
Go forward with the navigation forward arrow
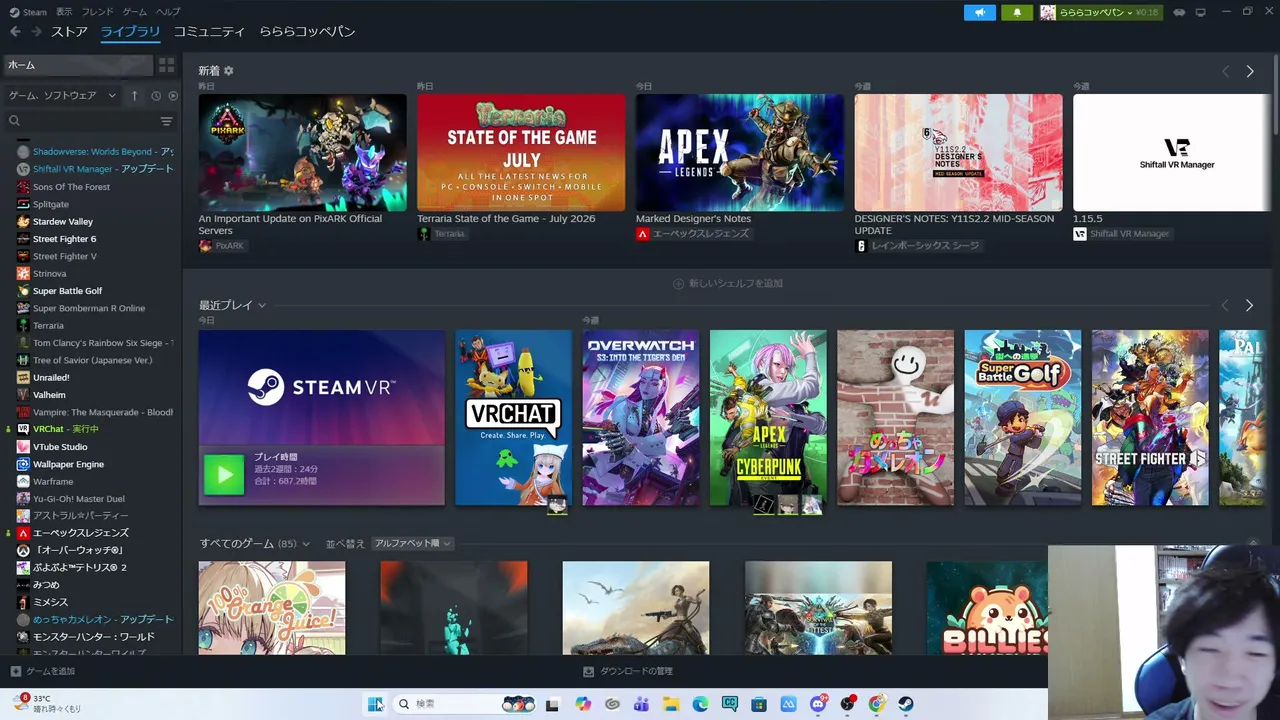[37, 32]
